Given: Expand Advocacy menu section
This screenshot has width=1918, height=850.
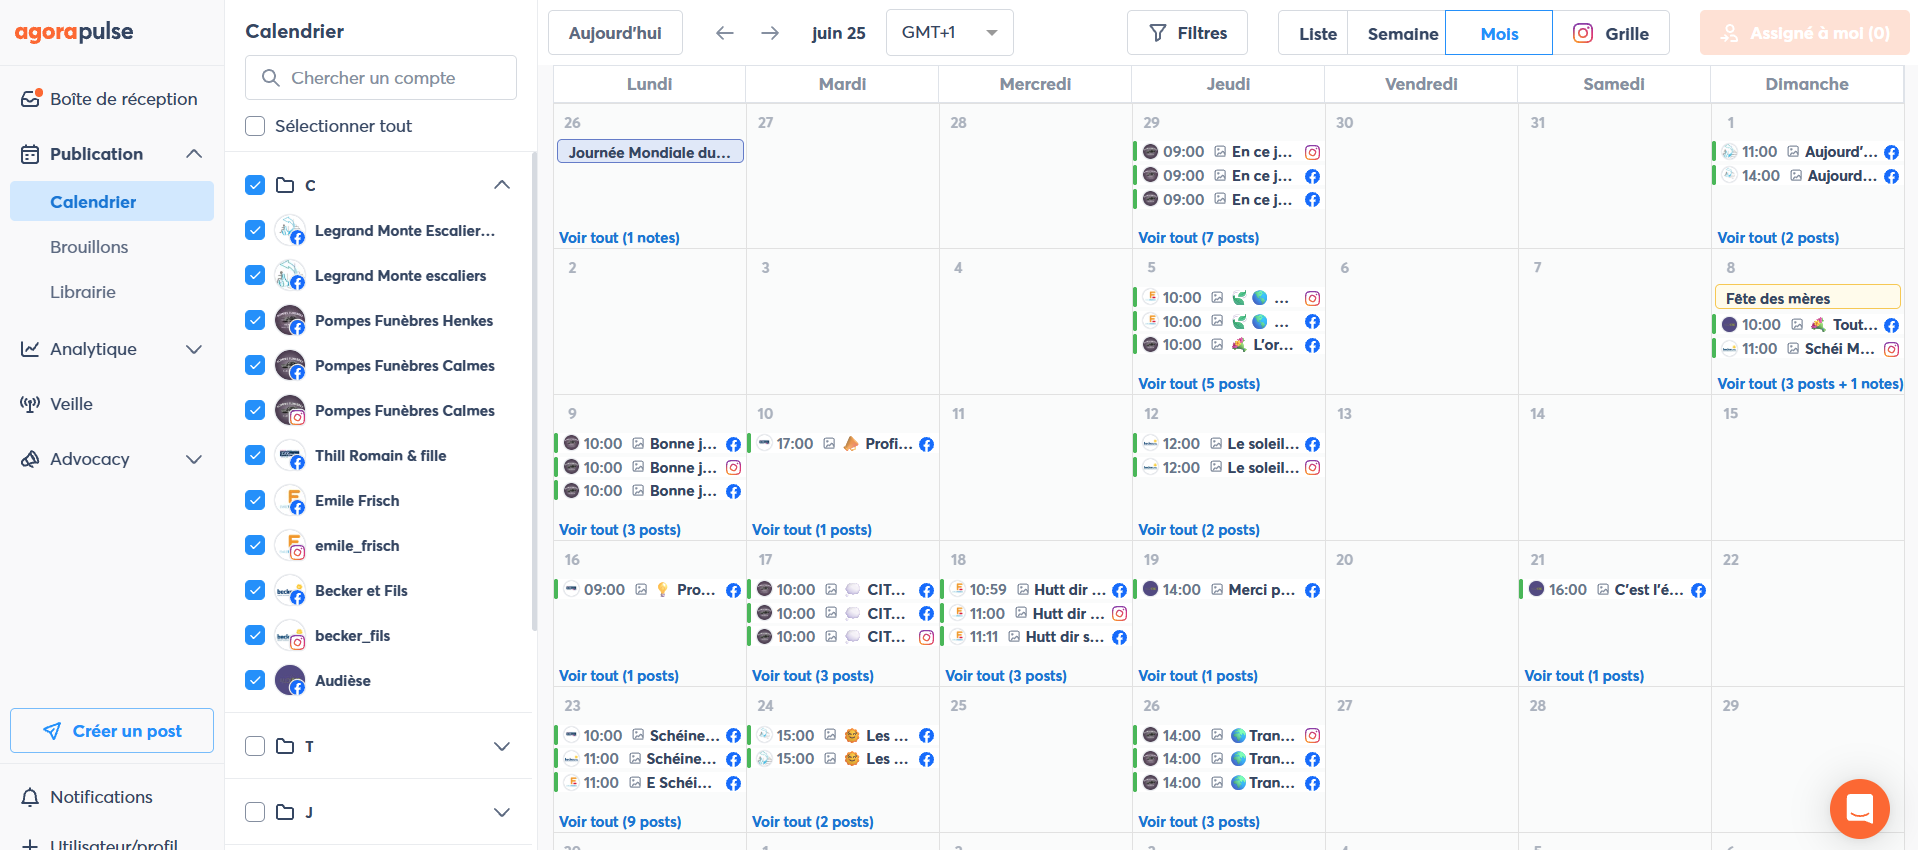Looking at the screenshot, I should tap(194, 459).
